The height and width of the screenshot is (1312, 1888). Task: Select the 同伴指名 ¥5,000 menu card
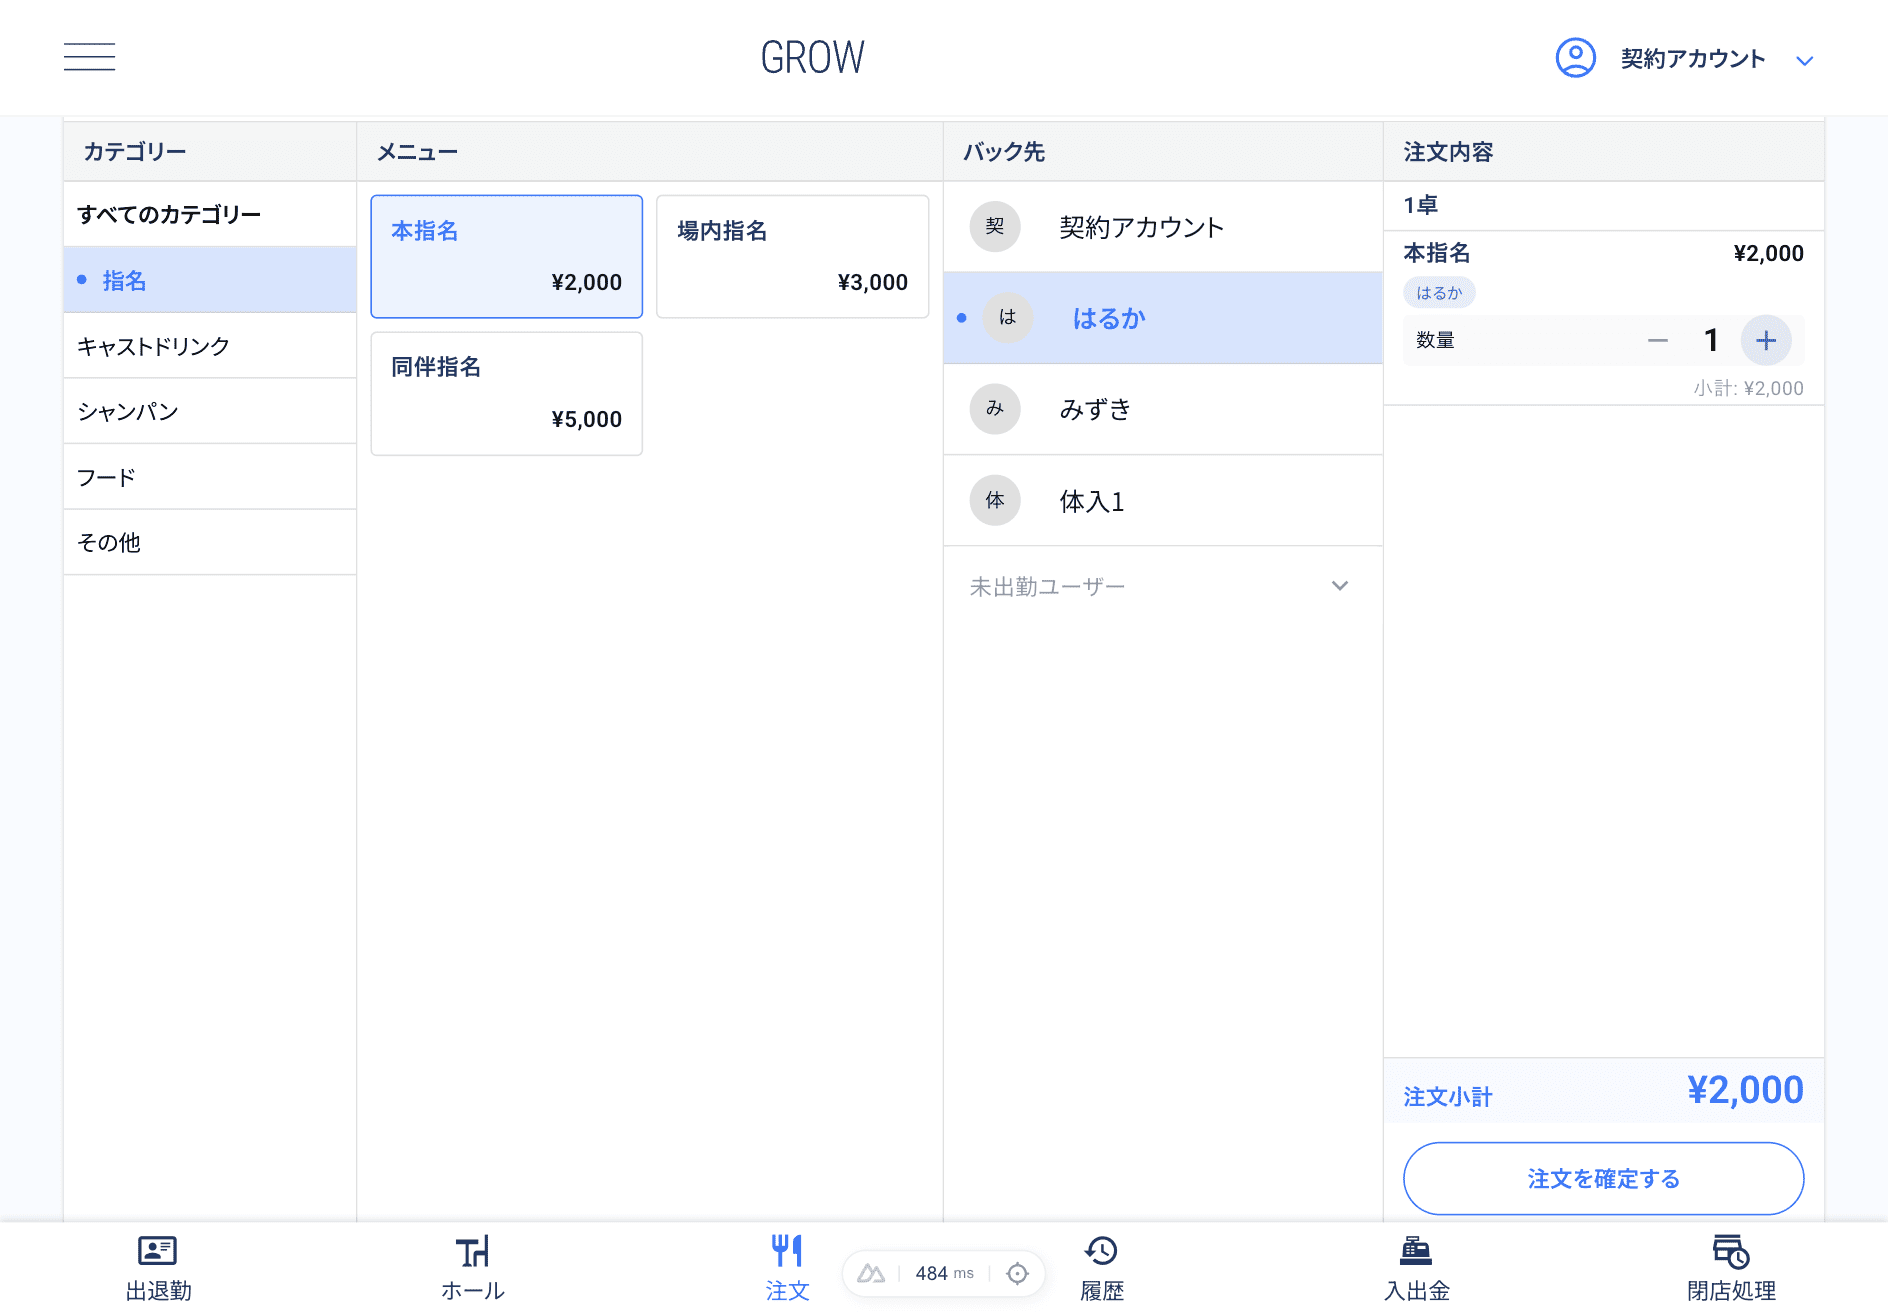point(506,393)
